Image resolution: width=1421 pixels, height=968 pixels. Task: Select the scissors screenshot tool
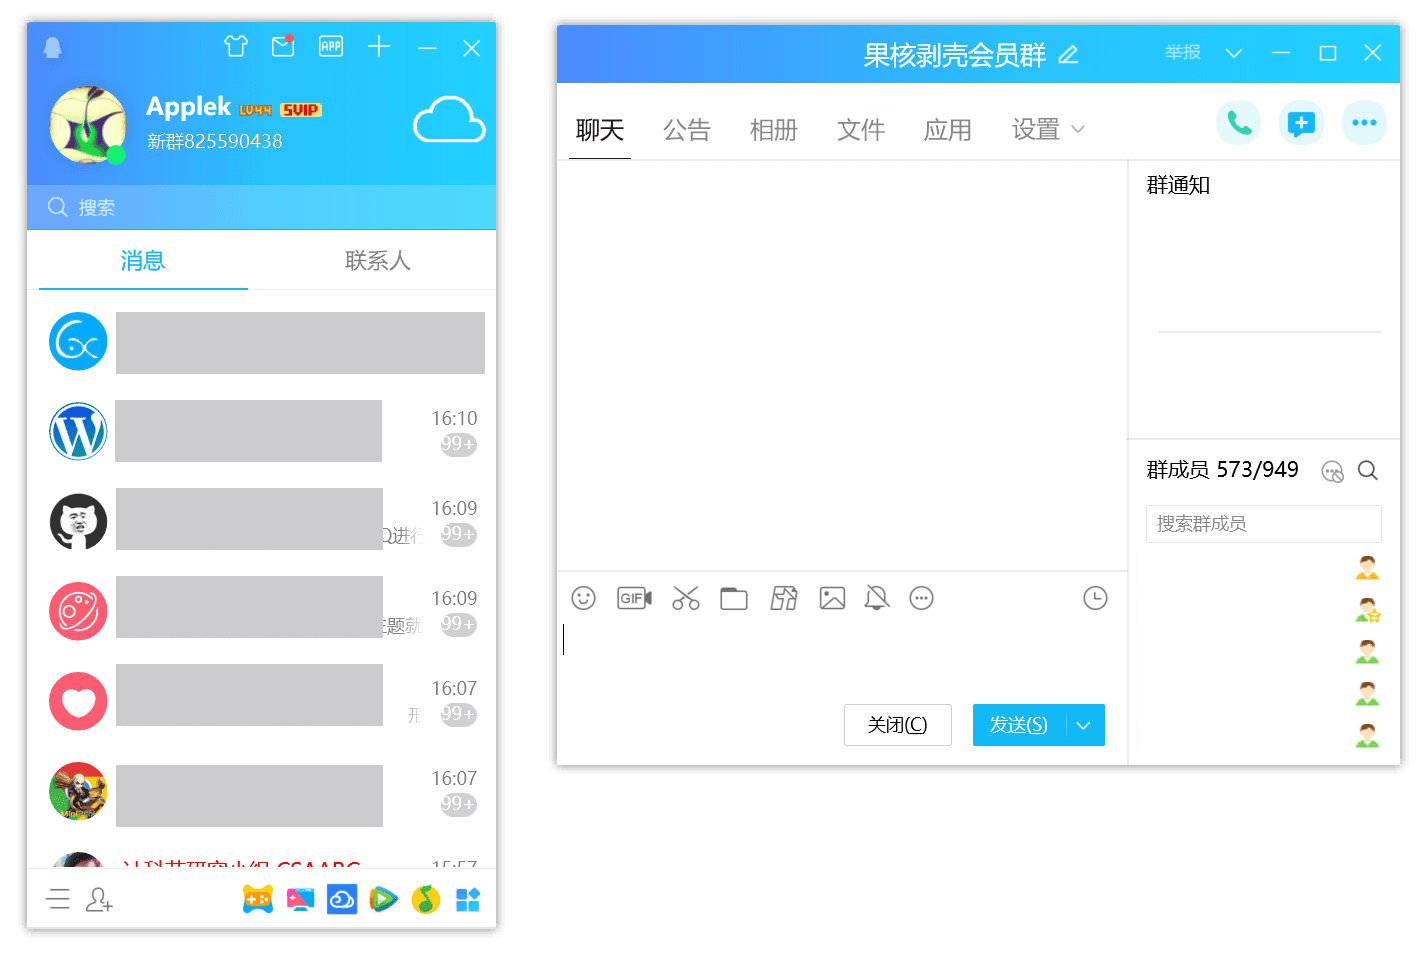pos(686,598)
